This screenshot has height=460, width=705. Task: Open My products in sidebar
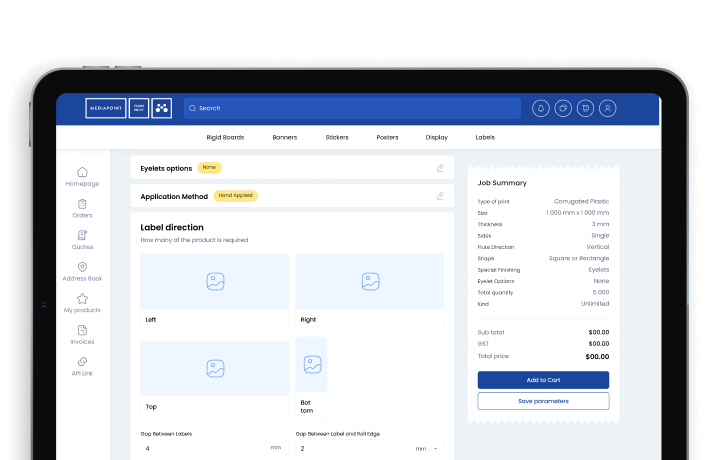tap(82, 303)
